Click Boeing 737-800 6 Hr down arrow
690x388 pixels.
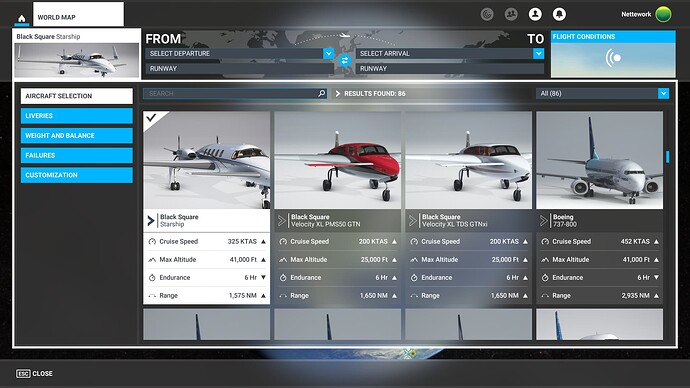click(x=656, y=277)
